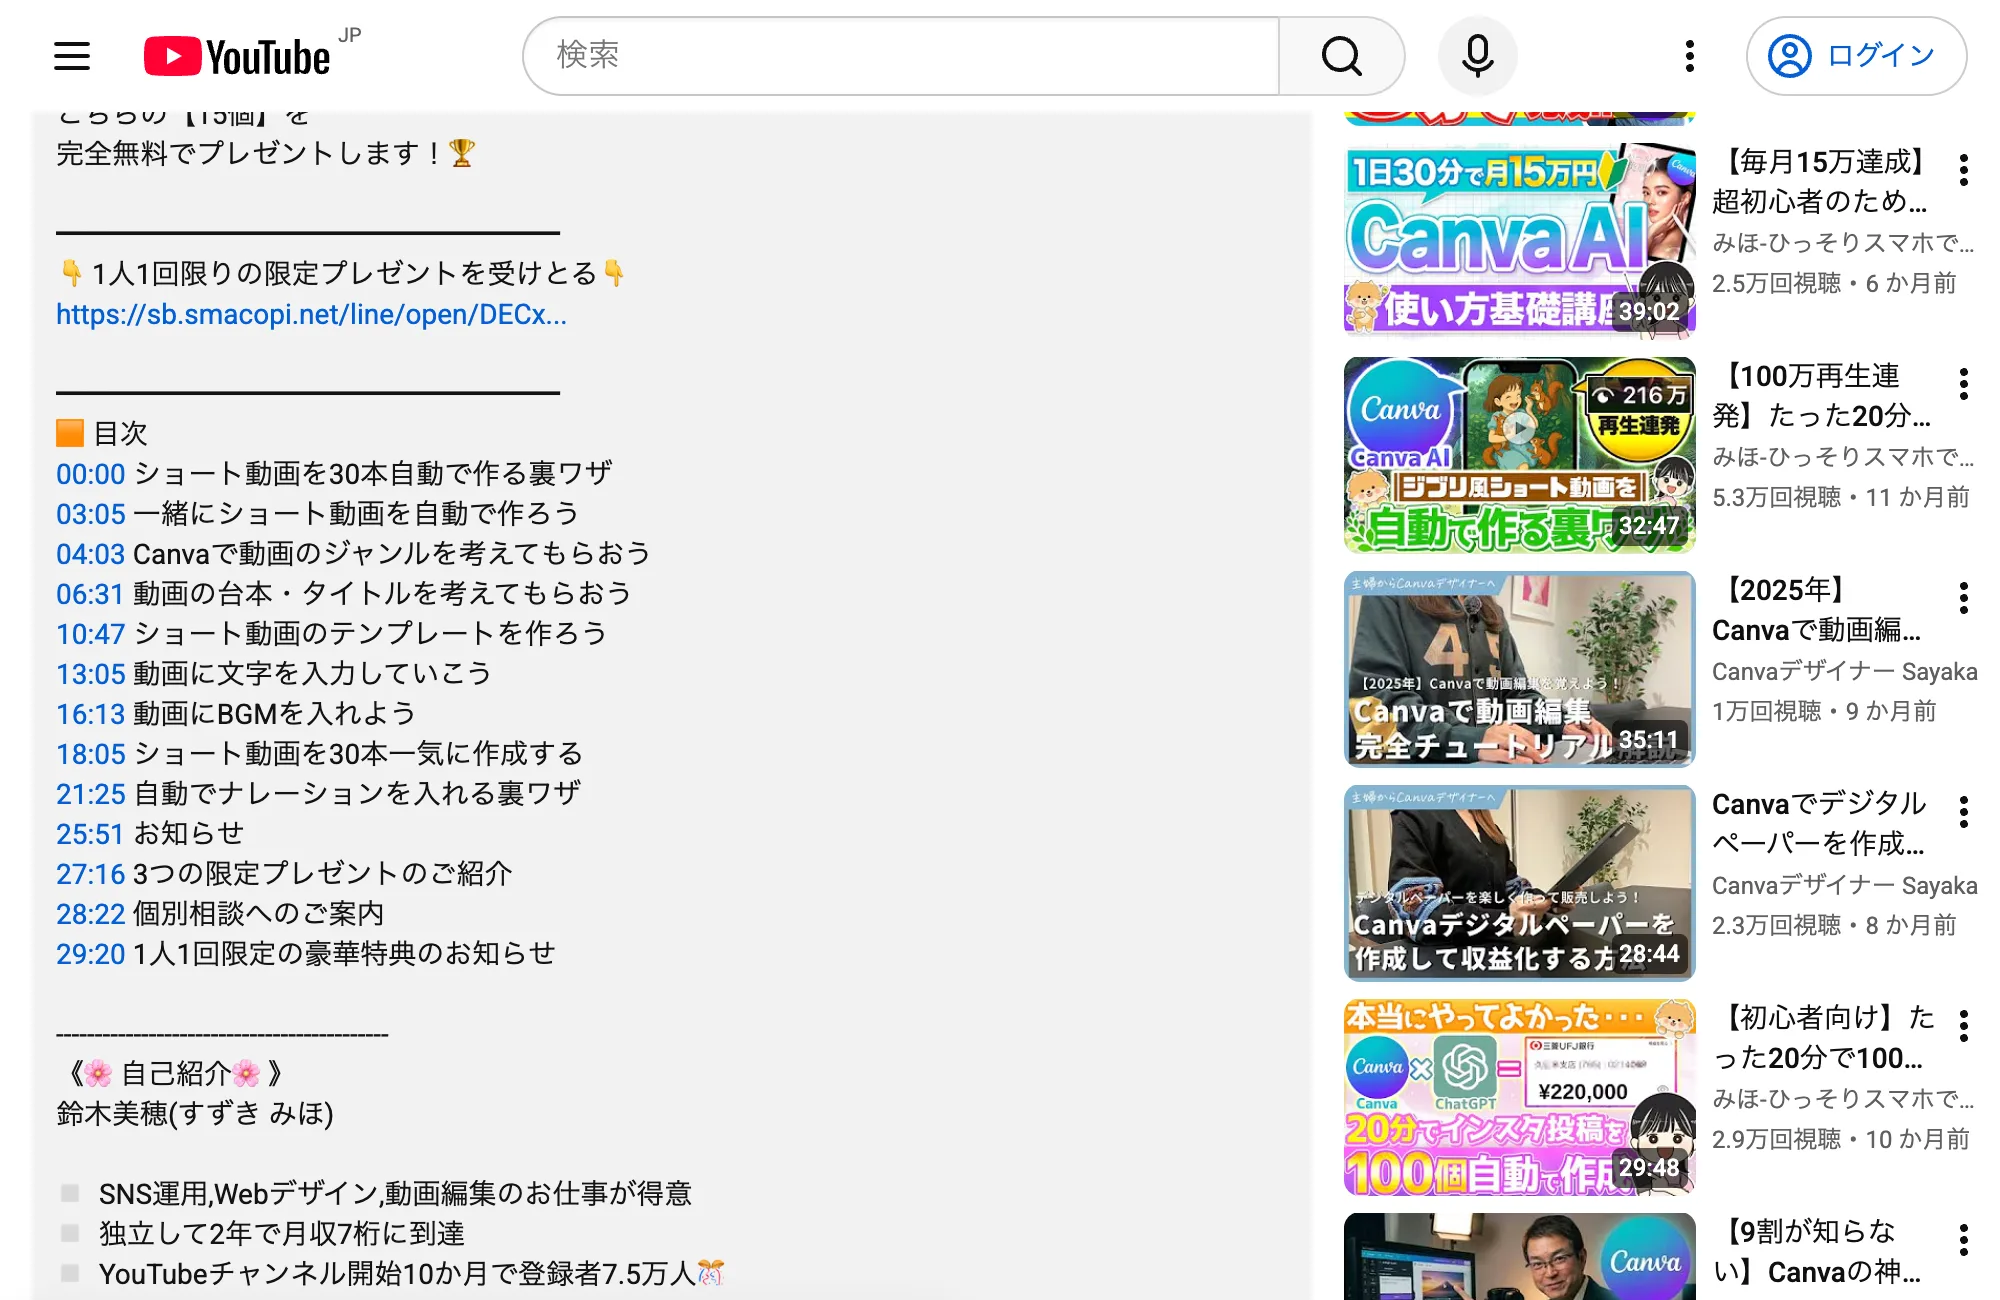Click text 独立して2年で月収7桁に到達

[281, 1234]
